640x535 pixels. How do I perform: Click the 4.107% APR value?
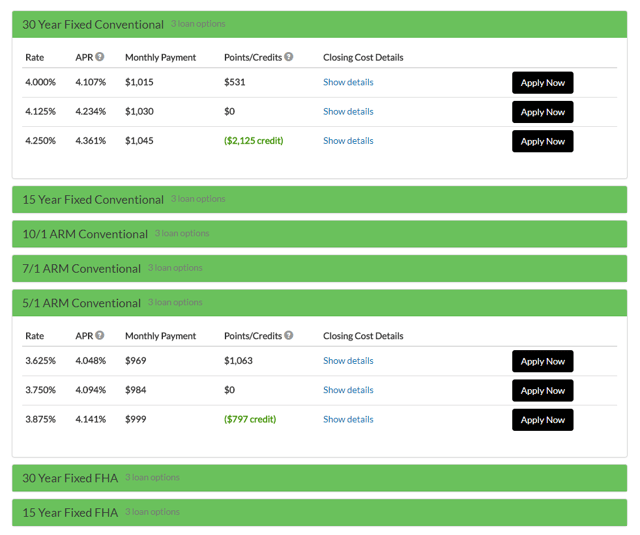click(x=91, y=82)
